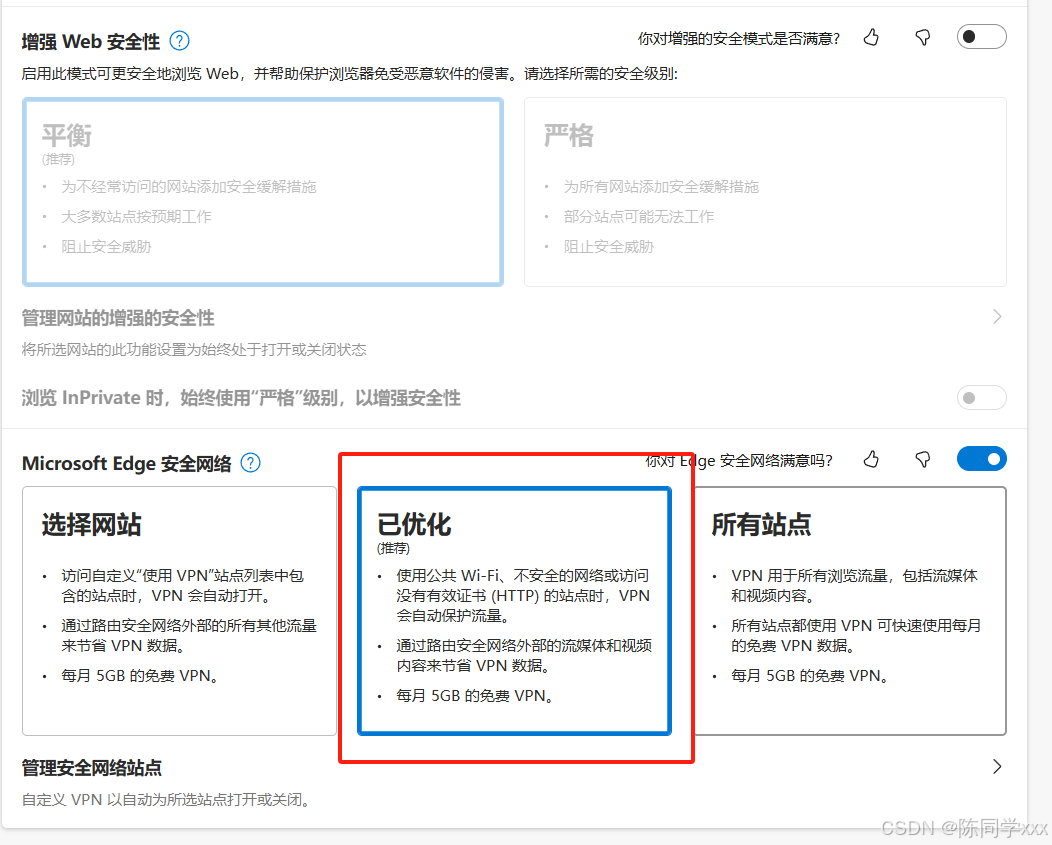Image resolution: width=1052 pixels, height=845 pixels.
Task: Thumbs up for Edge 安全网络 feedback
Action: coord(872,459)
